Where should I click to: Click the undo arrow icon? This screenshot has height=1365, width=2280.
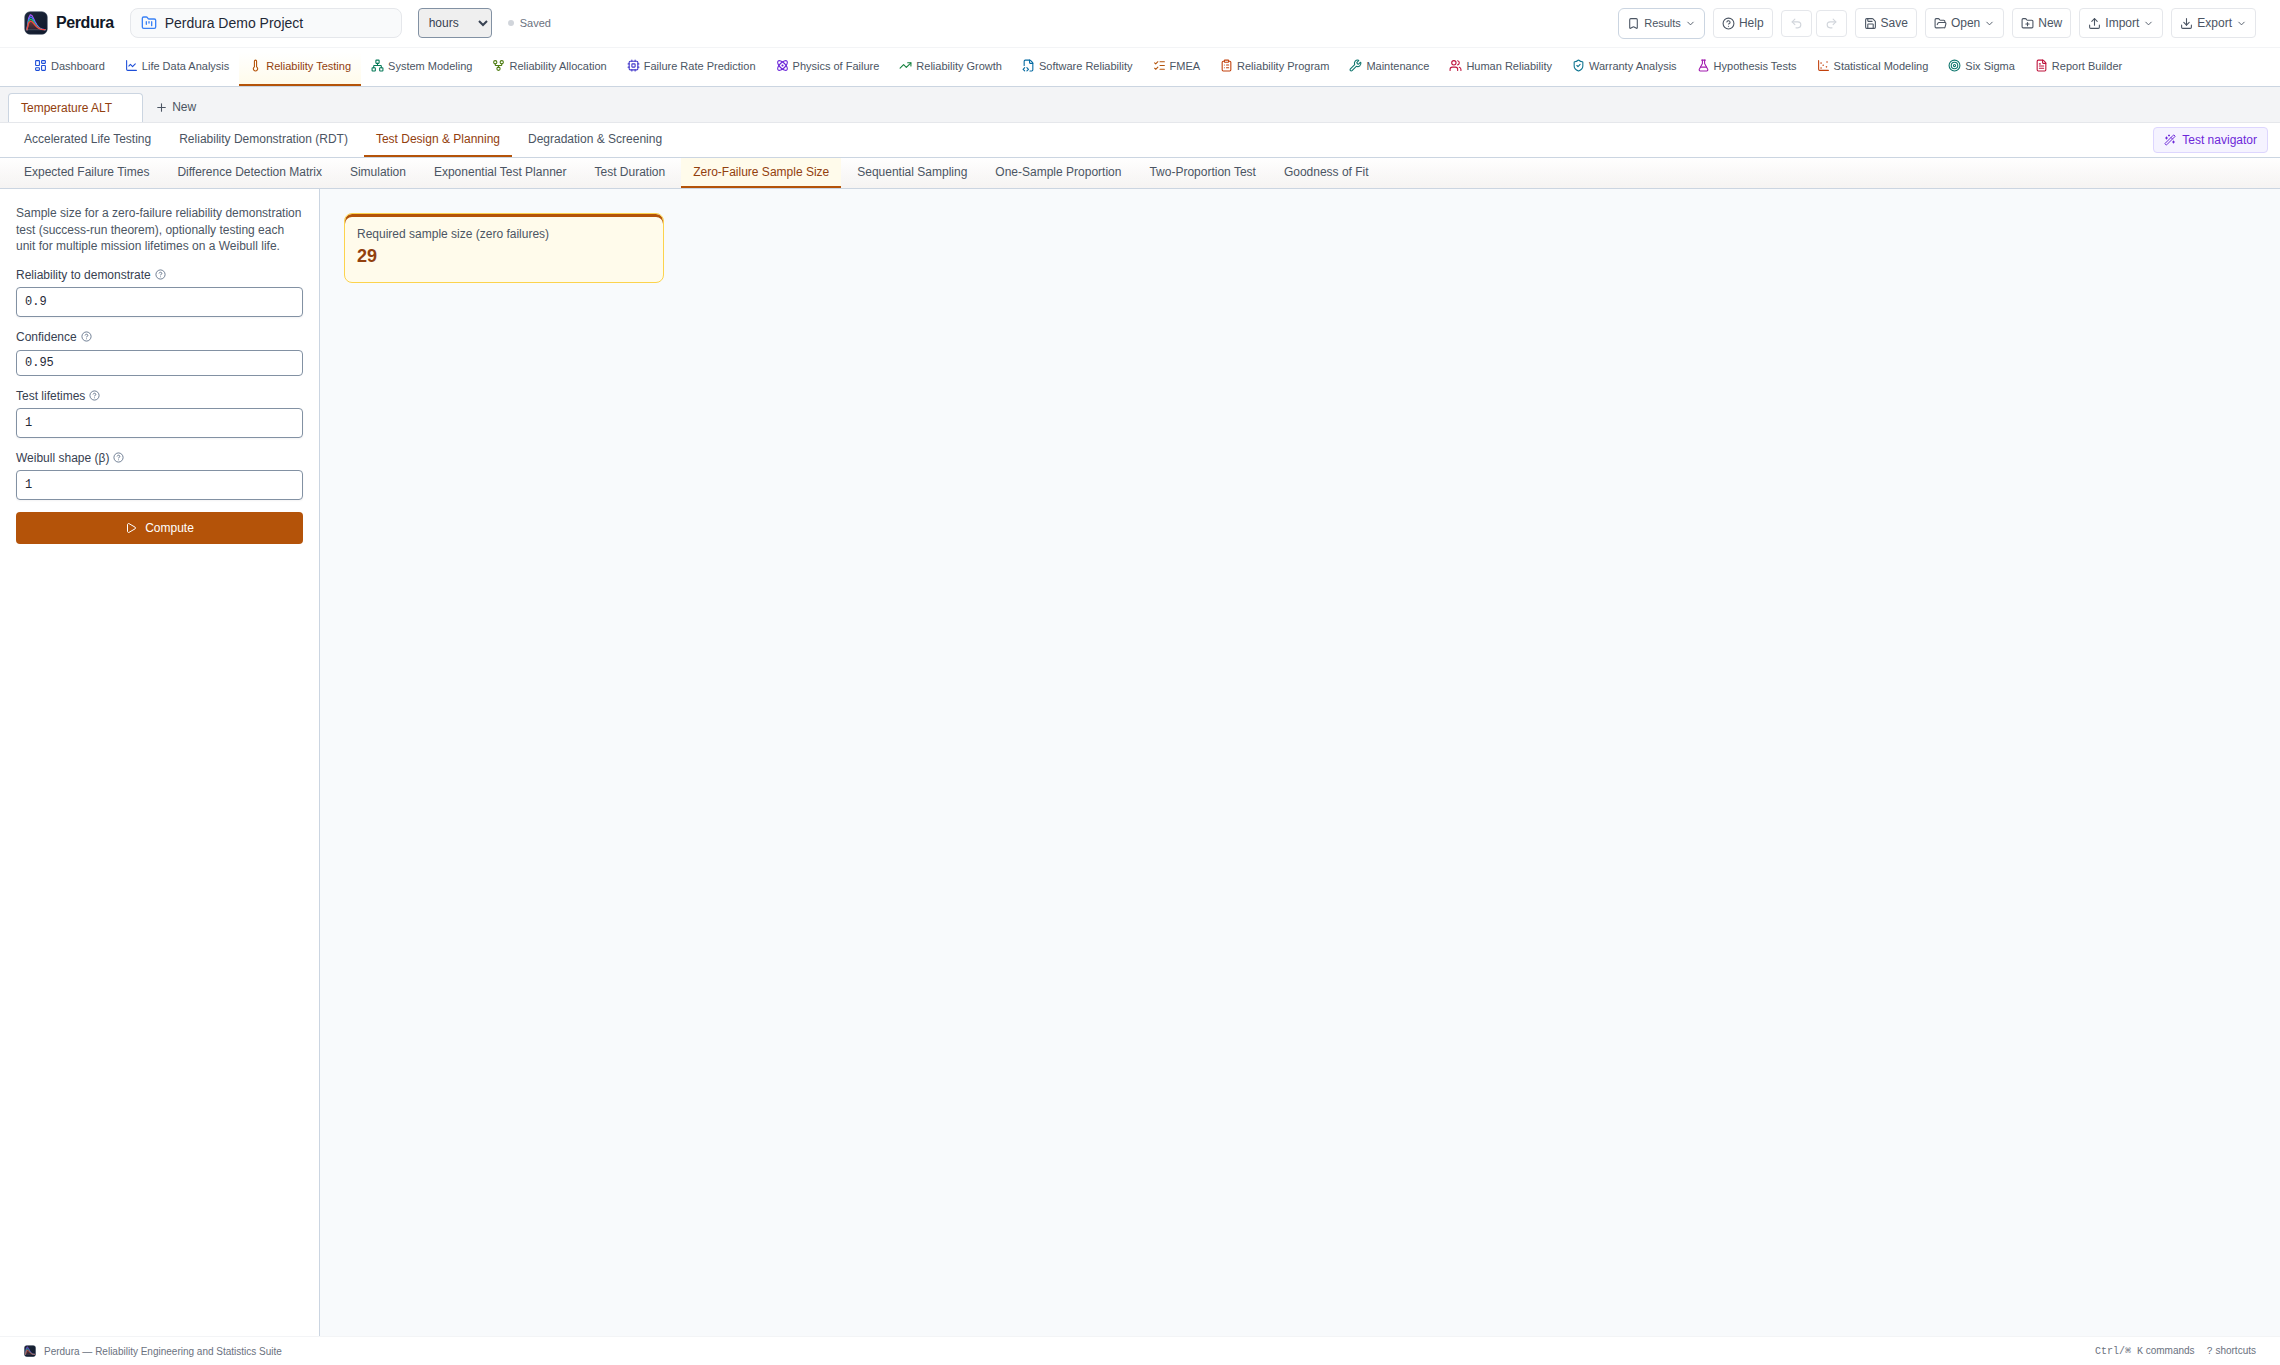tap(1796, 23)
